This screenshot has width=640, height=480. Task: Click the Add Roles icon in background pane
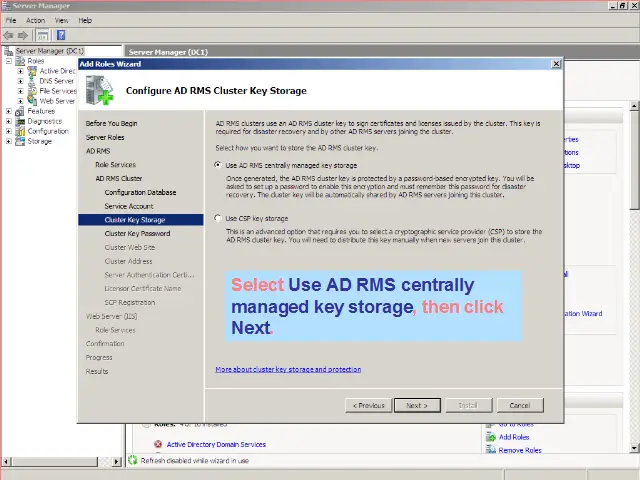point(491,437)
